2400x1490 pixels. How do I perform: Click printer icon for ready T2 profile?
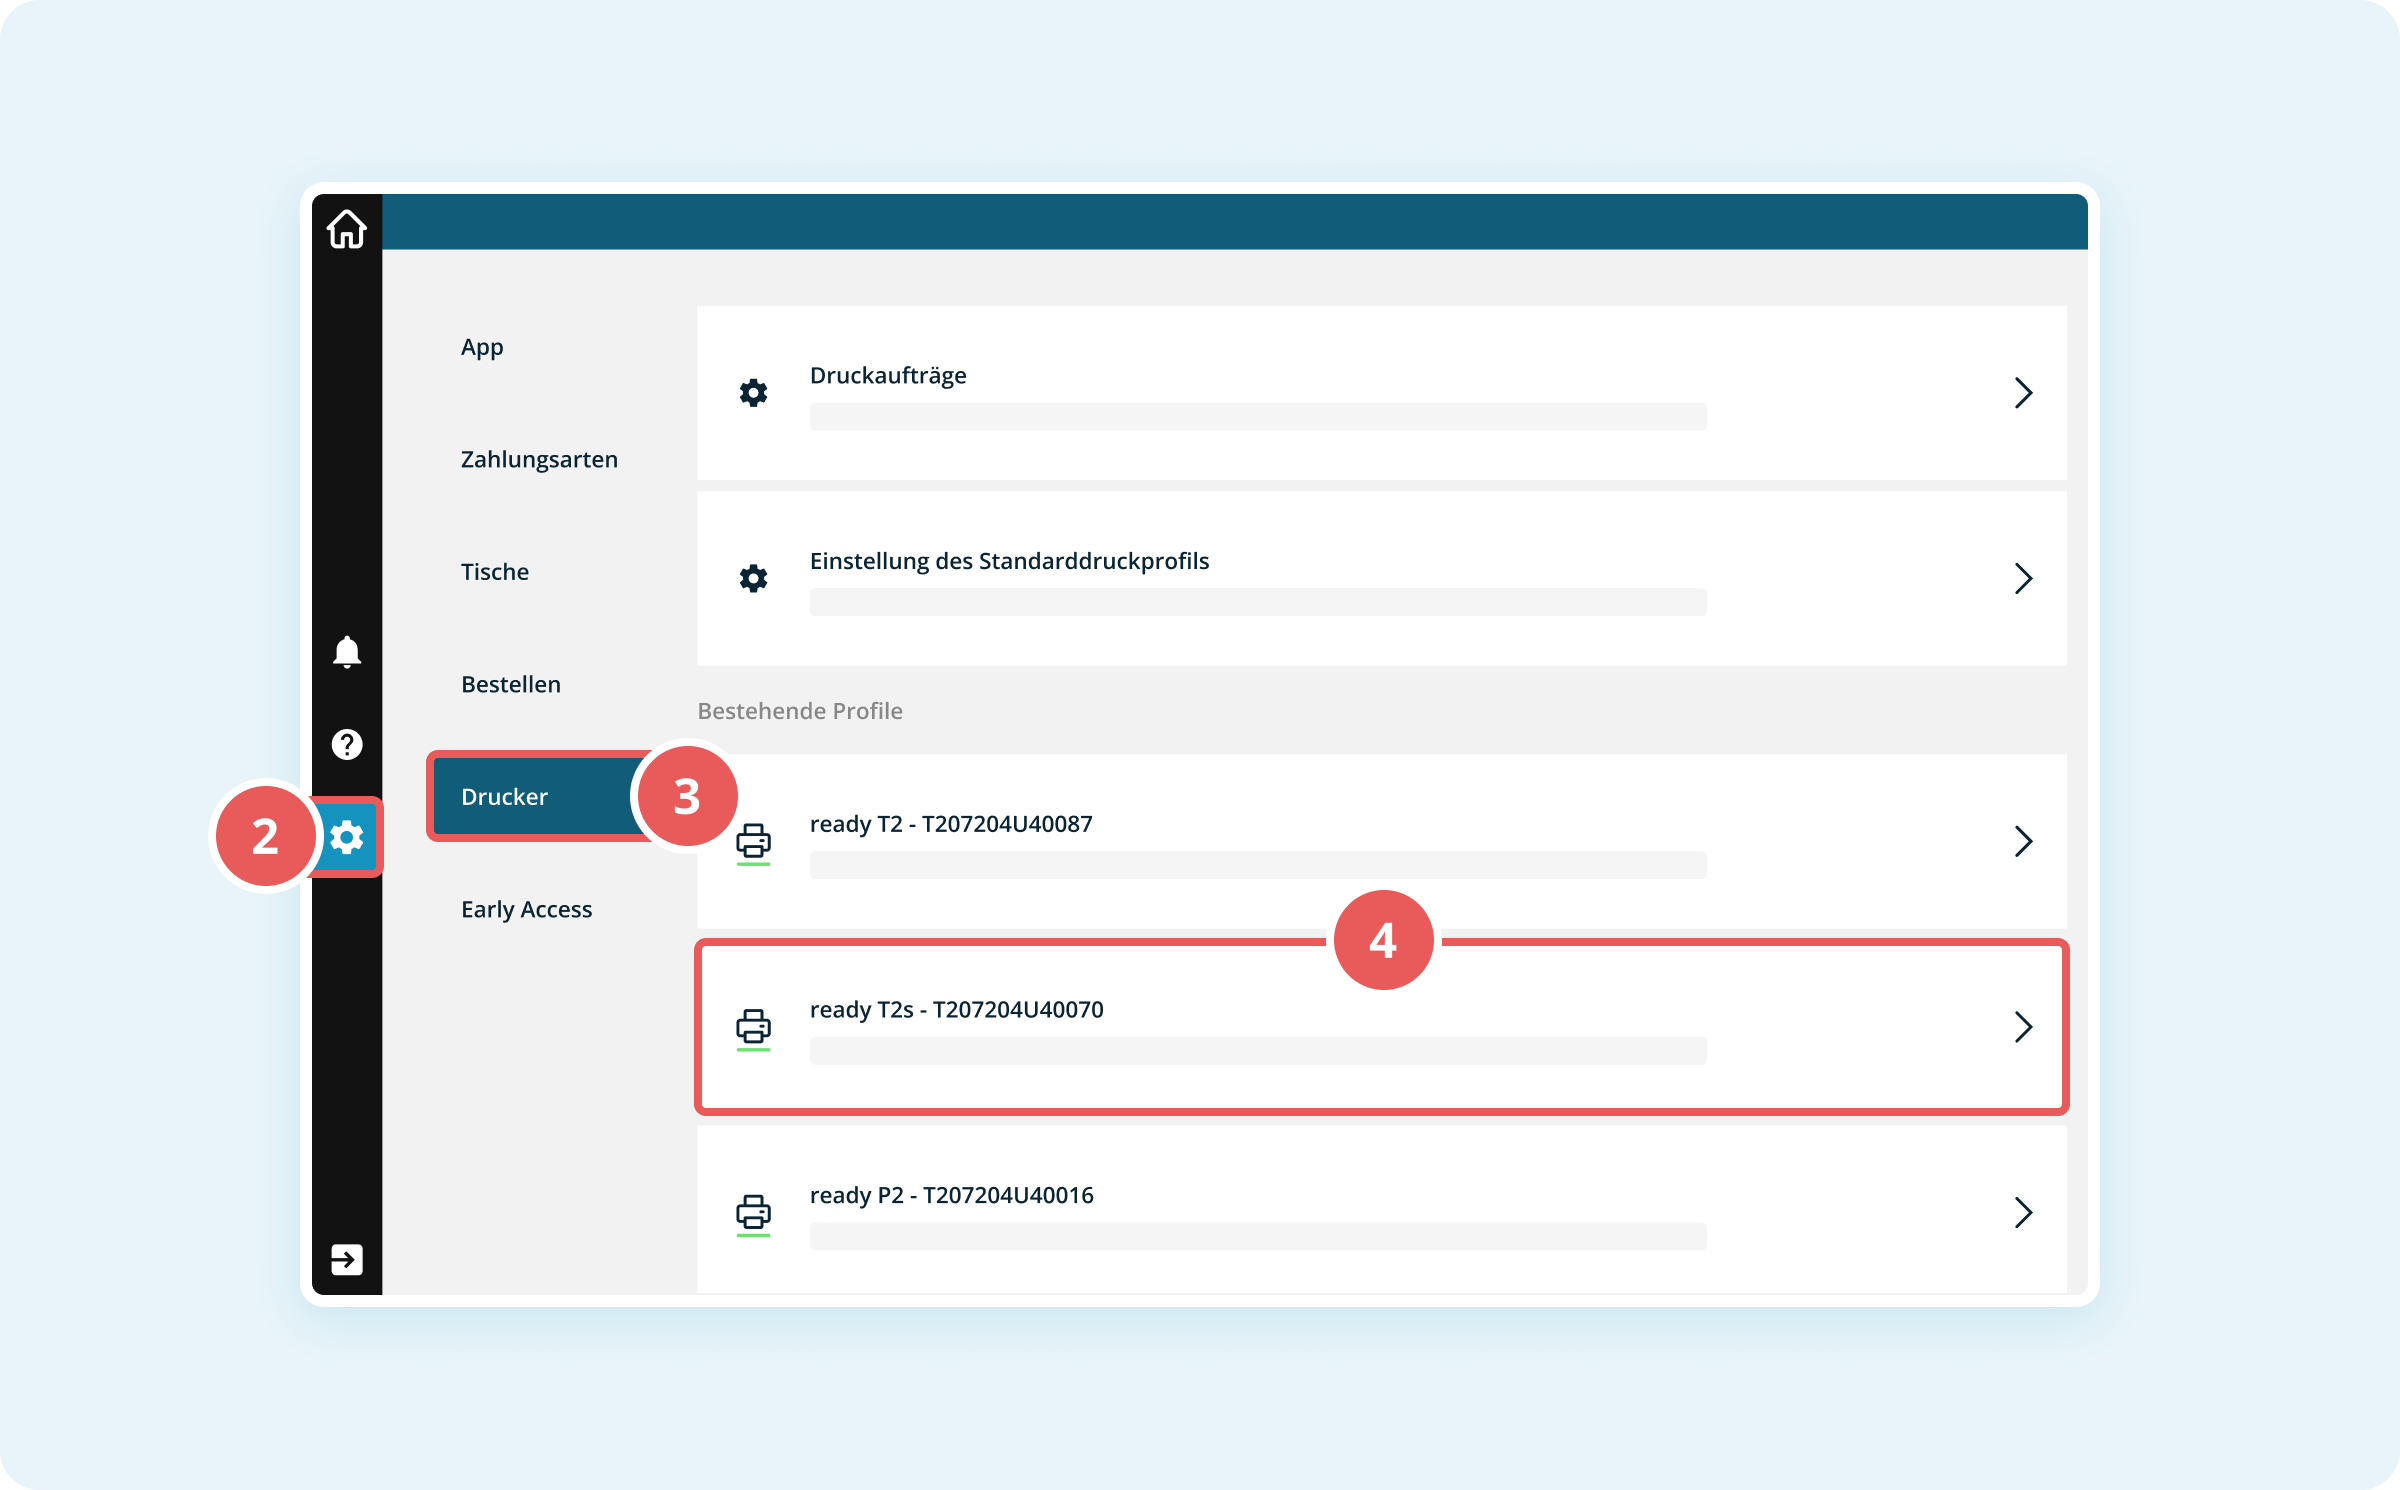point(753,842)
